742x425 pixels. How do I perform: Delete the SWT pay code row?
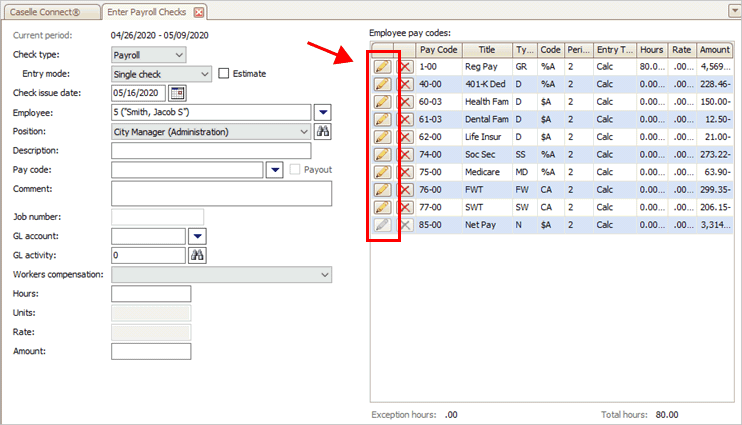(x=405, y=207)
